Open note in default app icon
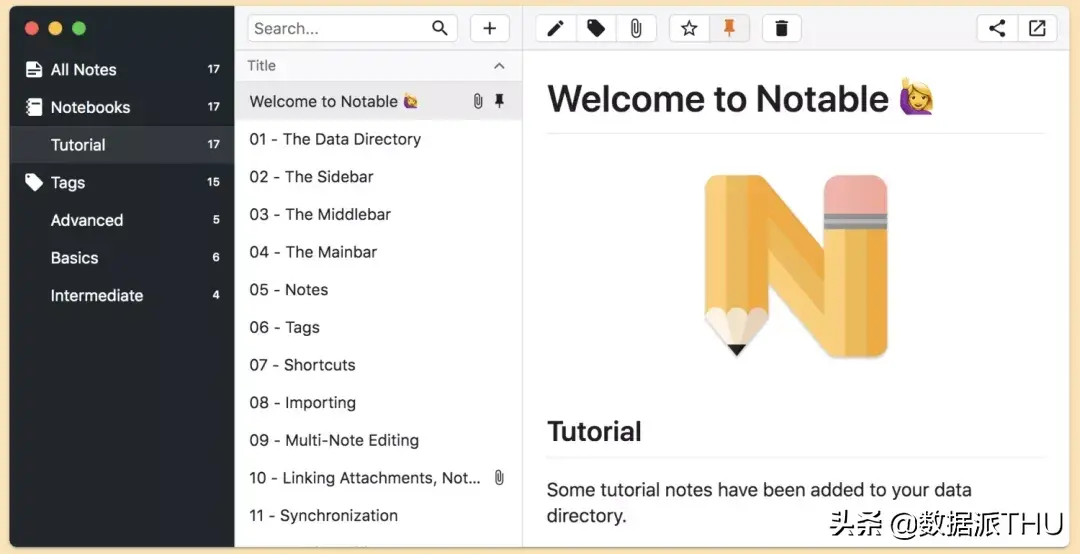The width and height of the screenshot is (1080, 554). (x=1037, y=28)
